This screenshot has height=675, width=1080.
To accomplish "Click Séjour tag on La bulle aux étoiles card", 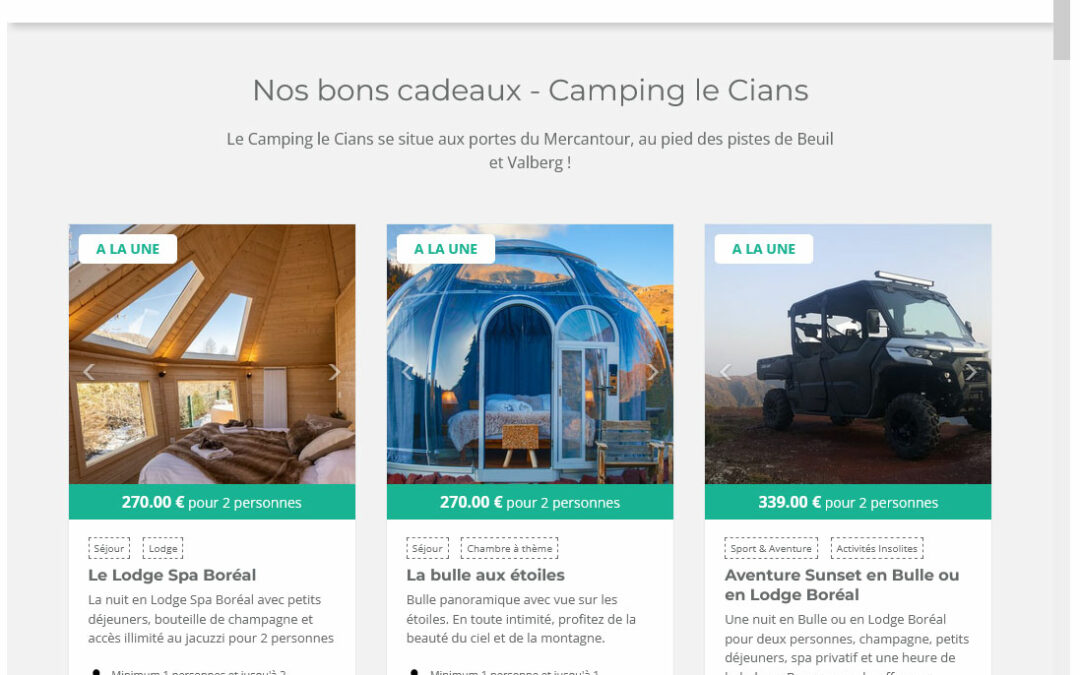I will (x=427, y=548).
